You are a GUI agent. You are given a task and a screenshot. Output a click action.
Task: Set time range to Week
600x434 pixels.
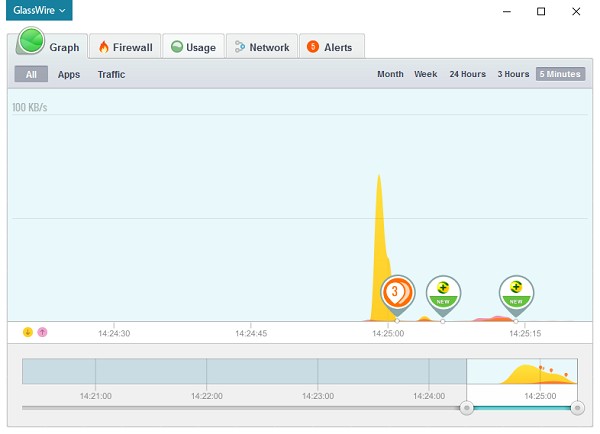click(426, 74)
